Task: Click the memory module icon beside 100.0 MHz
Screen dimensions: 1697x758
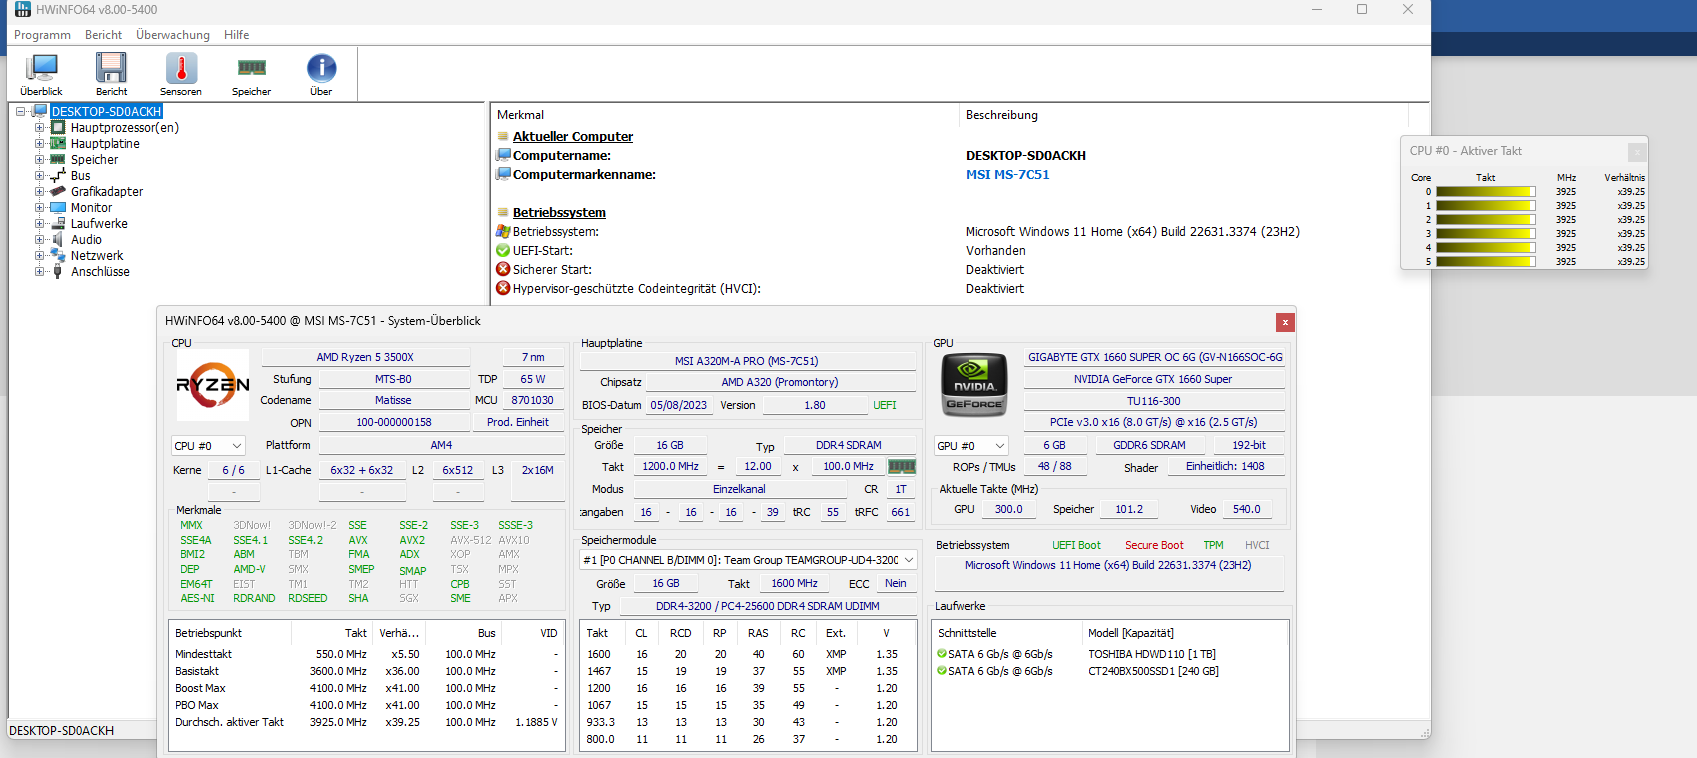Action: tap(902, 466)
